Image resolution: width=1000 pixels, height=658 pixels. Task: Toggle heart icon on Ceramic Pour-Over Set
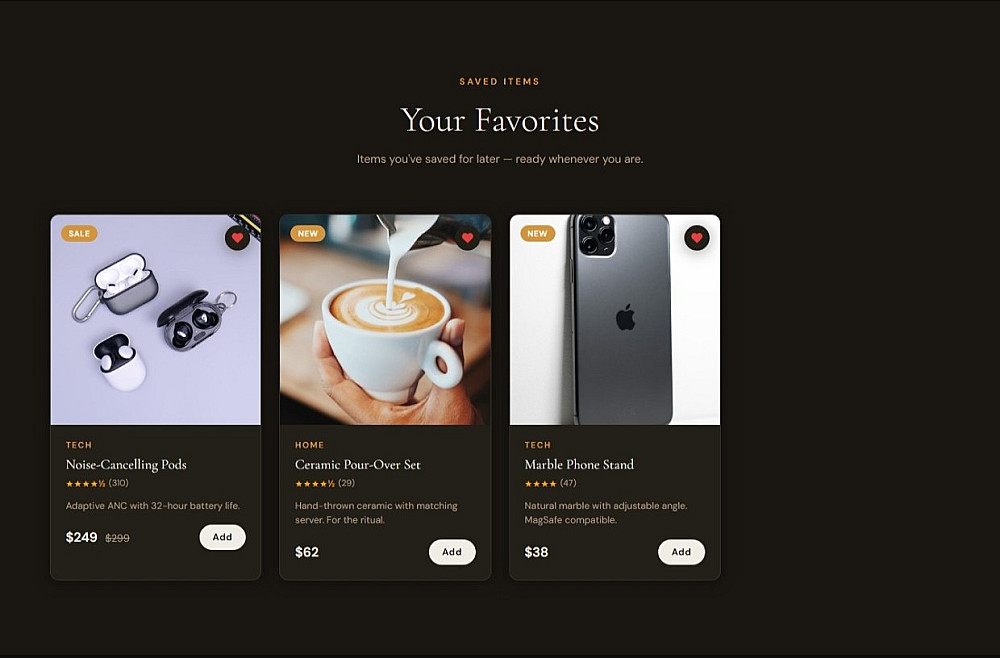coord(467,238)
